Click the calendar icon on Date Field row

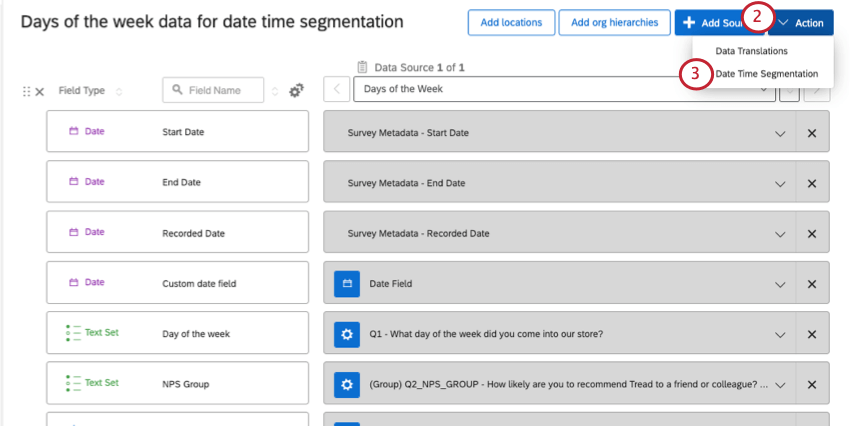click(347, 284)
